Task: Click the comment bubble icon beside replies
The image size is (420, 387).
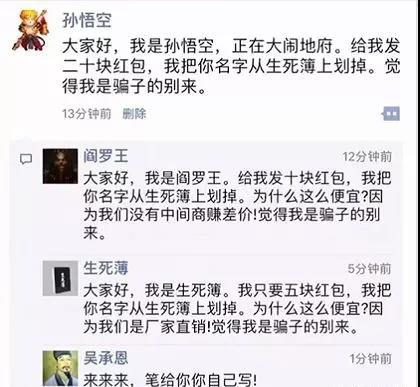Action: coord(26,159)
